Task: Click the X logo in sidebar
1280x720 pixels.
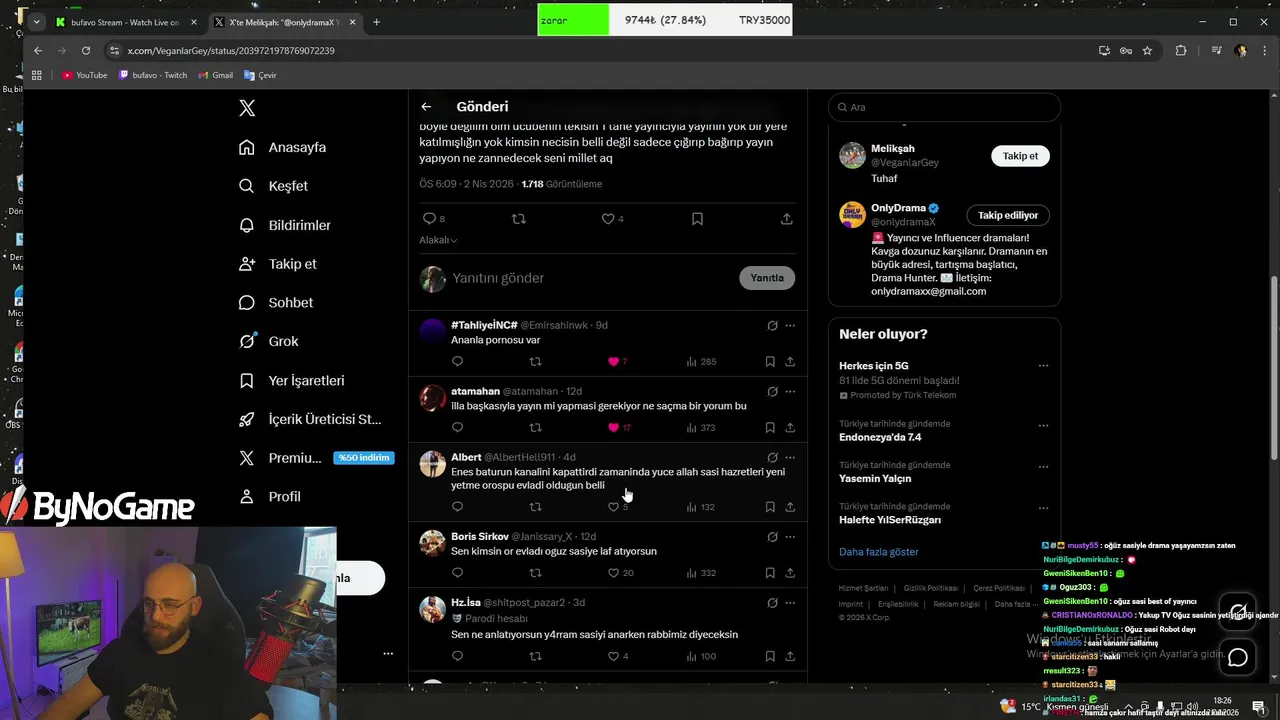Action: click(x=247, y=108)
